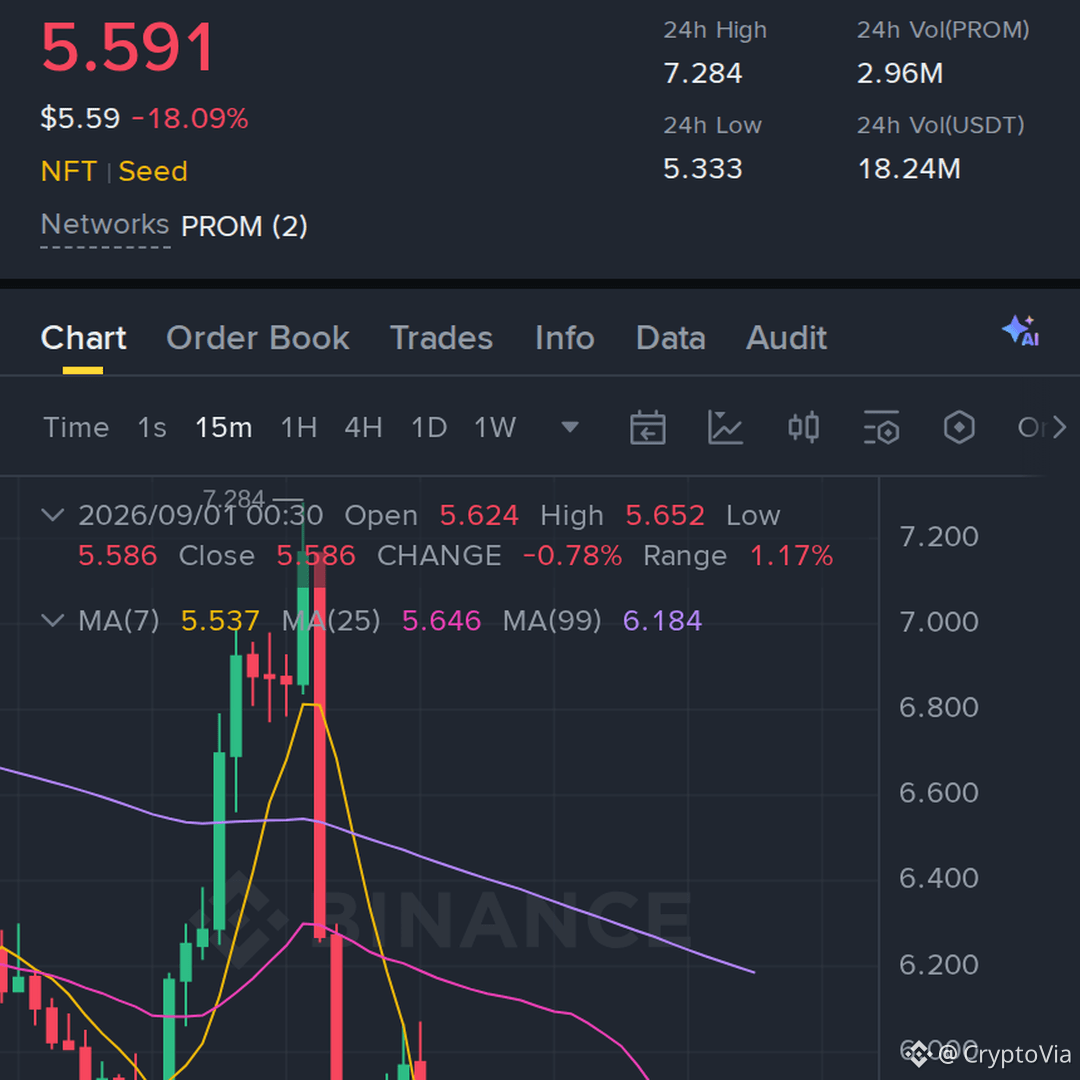Image resolution: width=1080 pixels, height=1080 pixels.
Task: Open the chart display settings icon
Action: click(882, 428)
